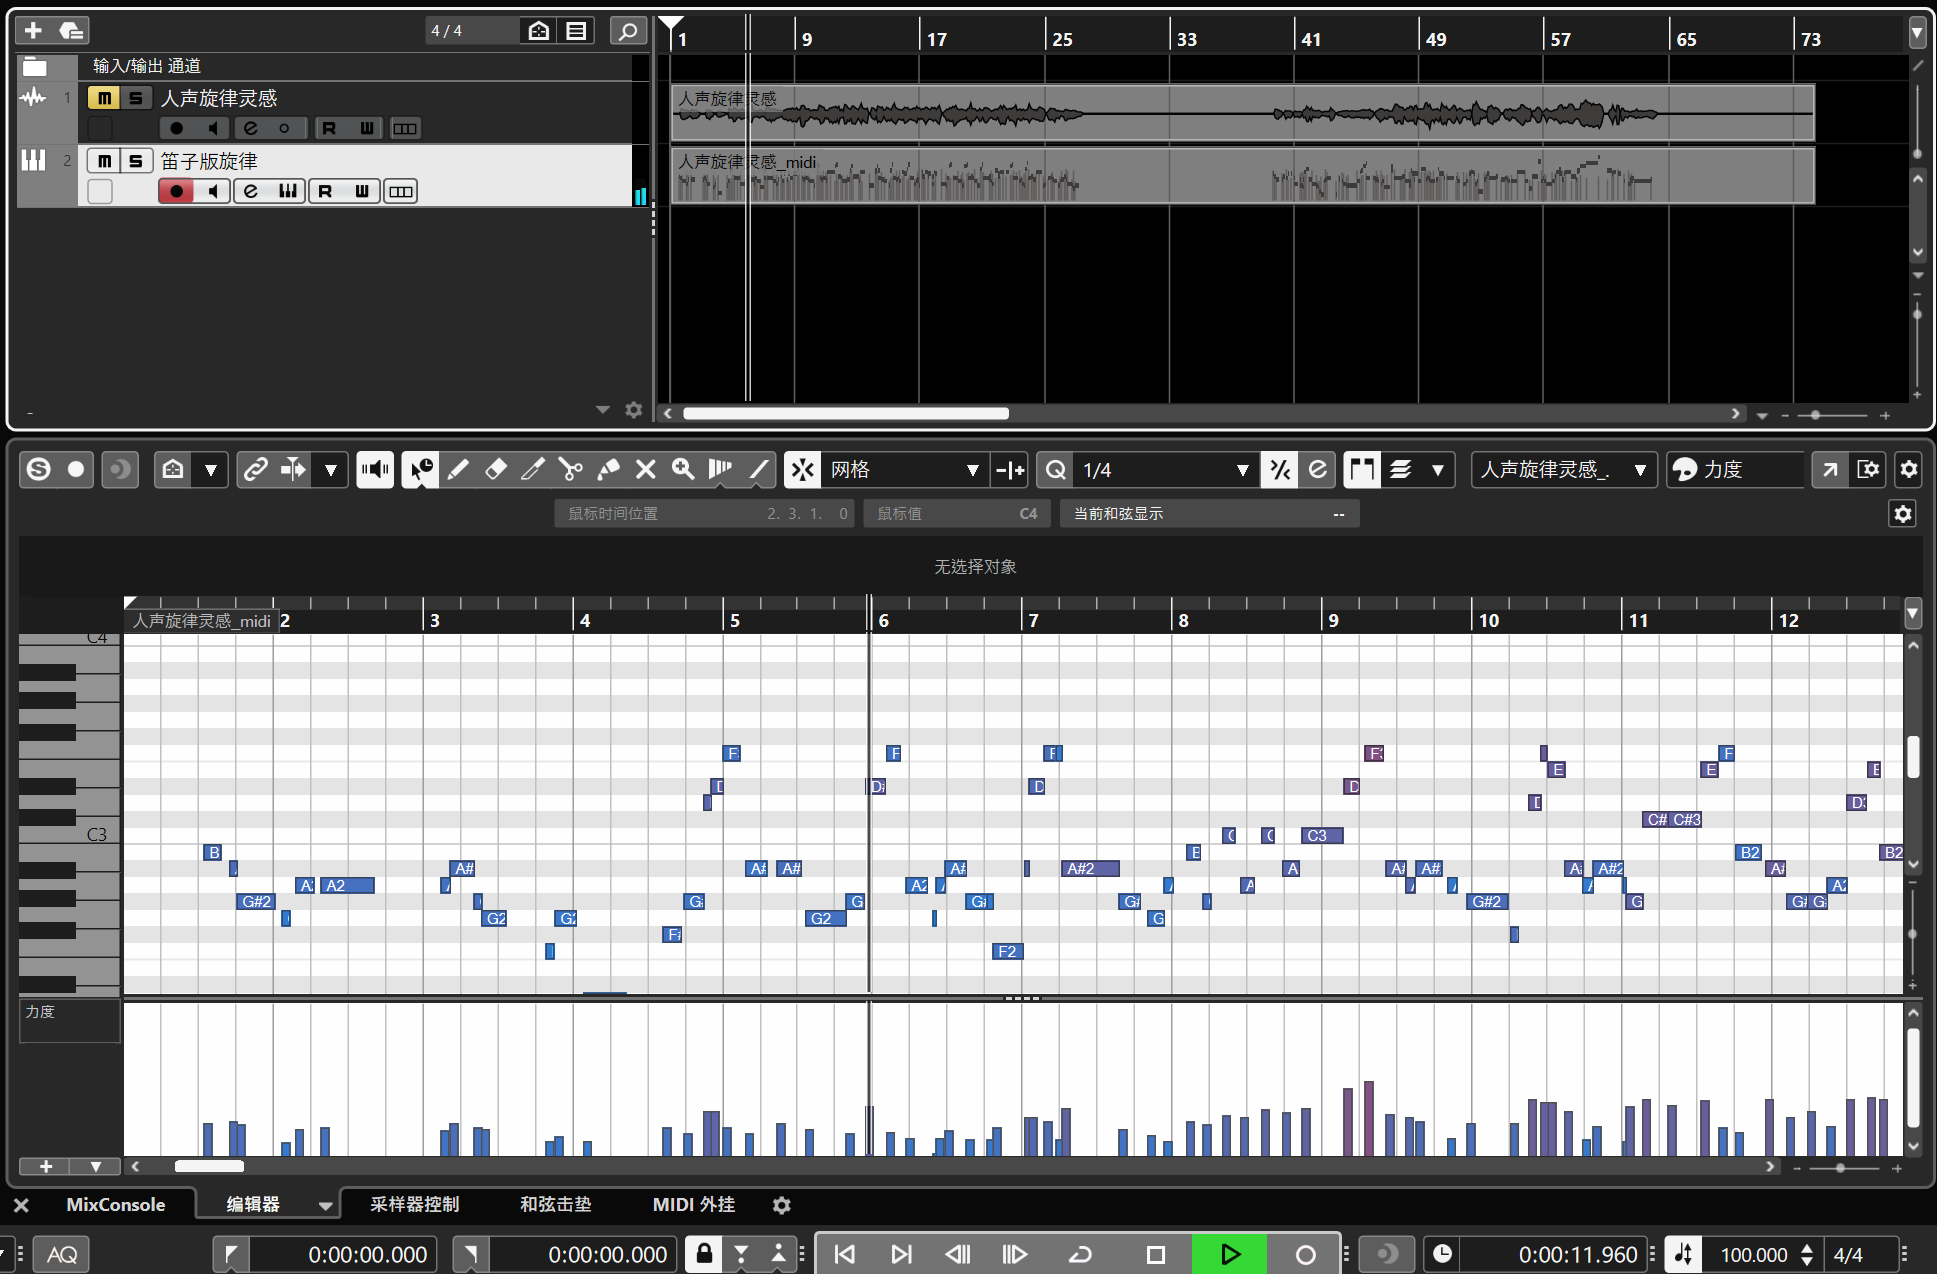This screenshot has width=1937, height=1274.
Task: Select the Split scissors tool
Action: click(x=570, y=470)
